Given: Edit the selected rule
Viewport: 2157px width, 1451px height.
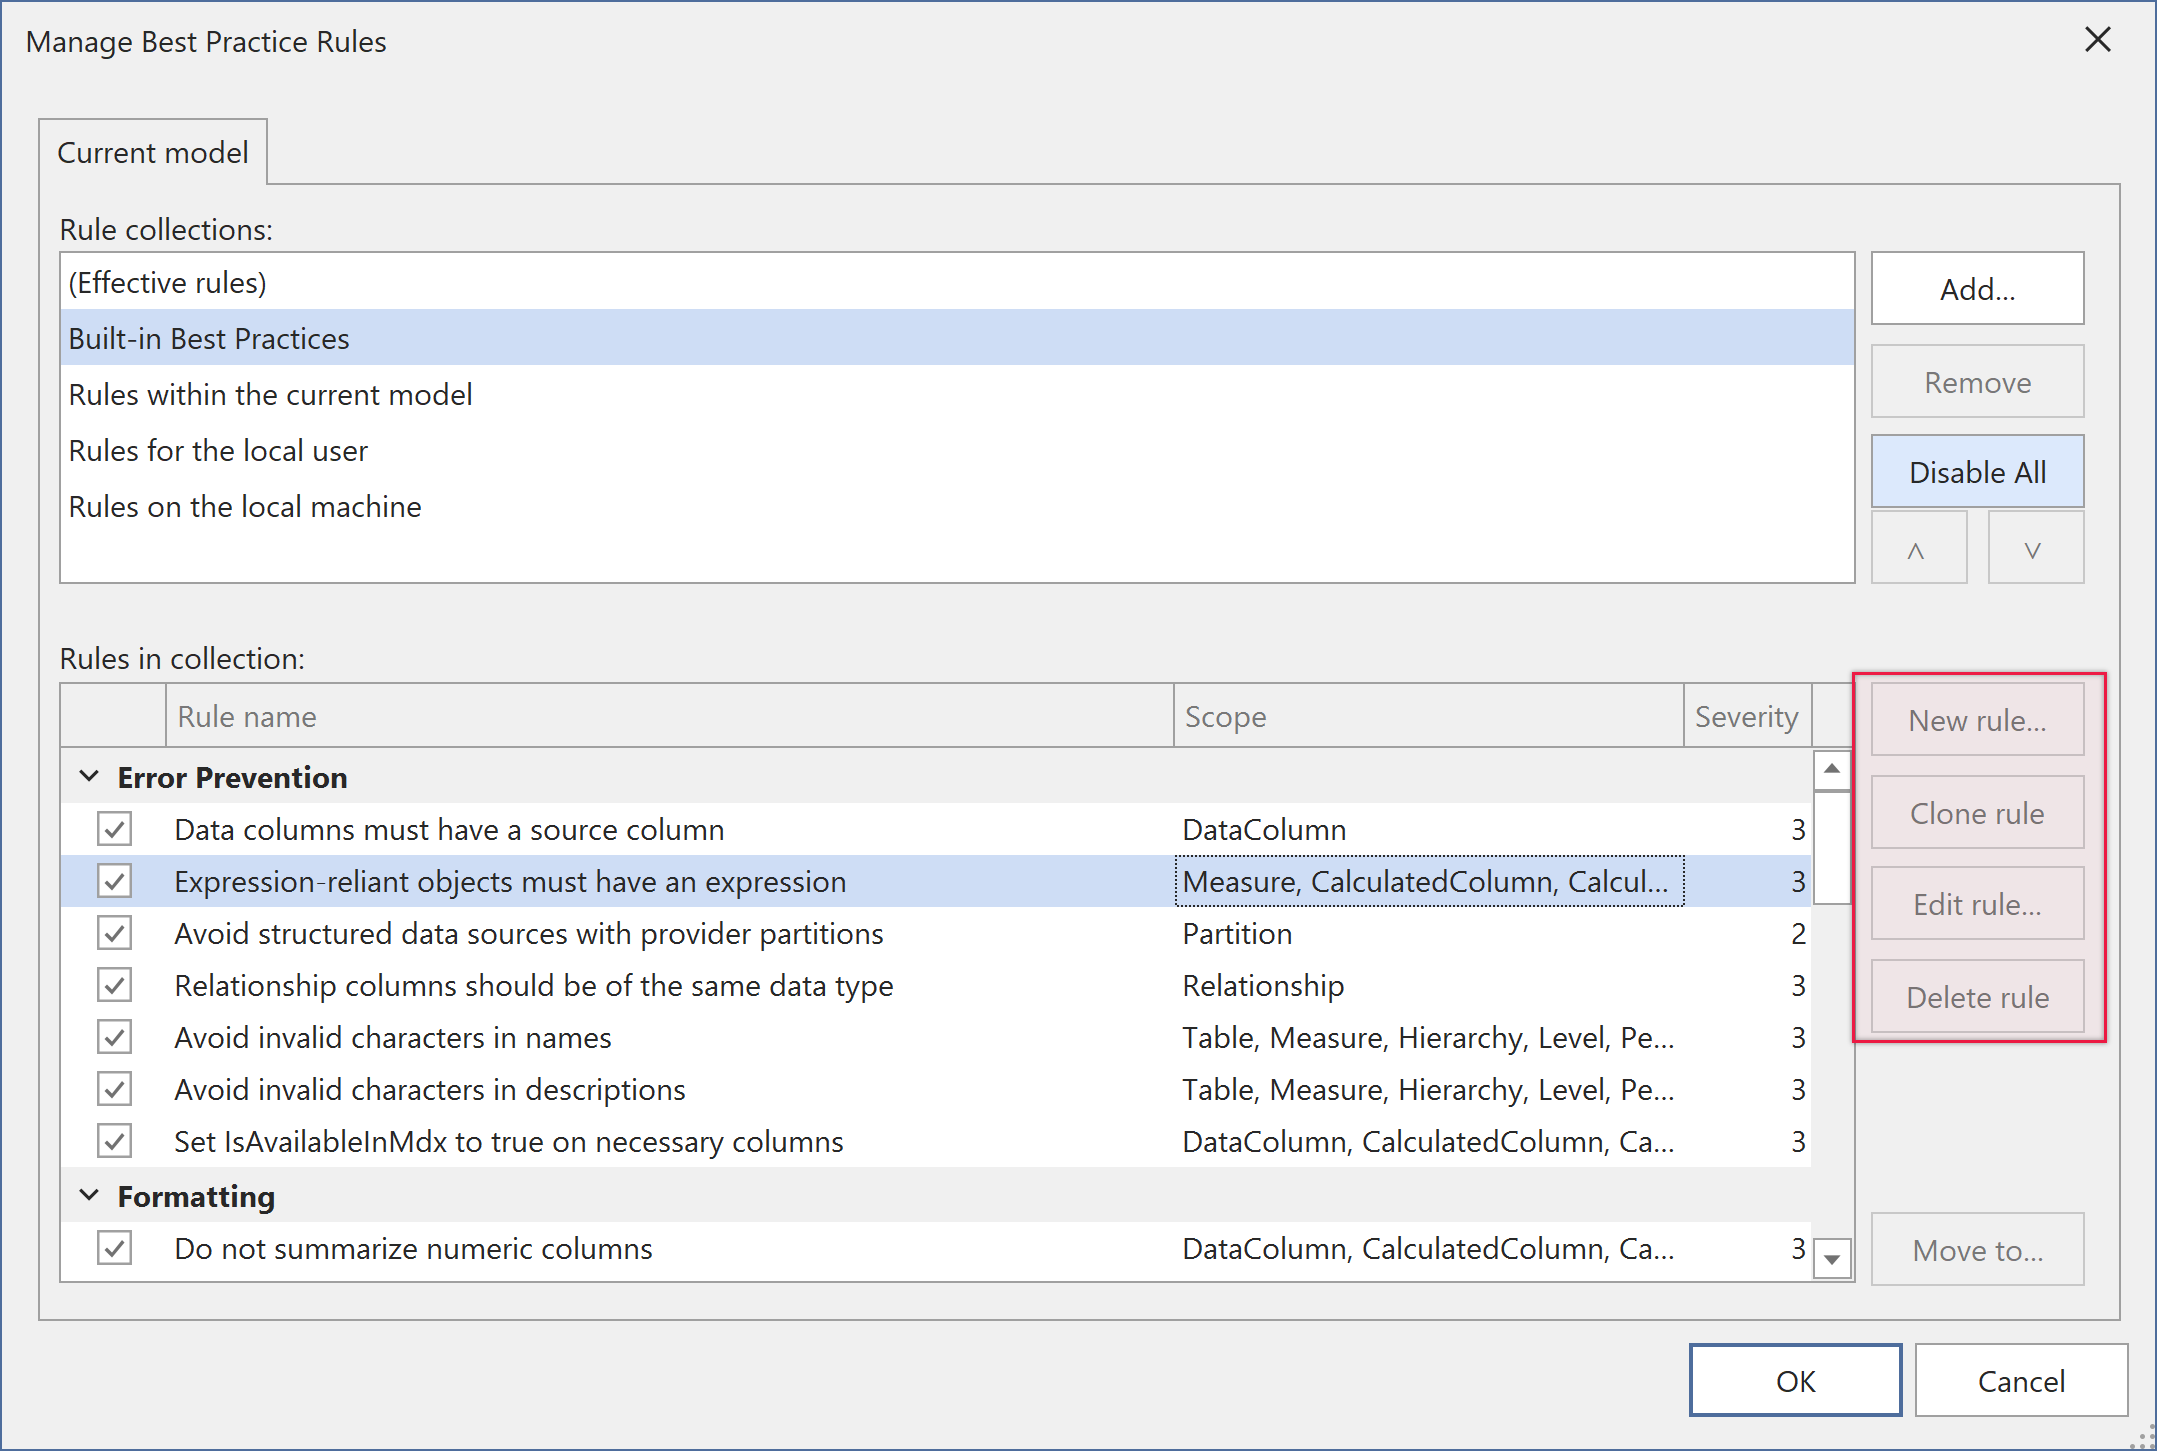Looking at the screenshot, I should 1977,903.
